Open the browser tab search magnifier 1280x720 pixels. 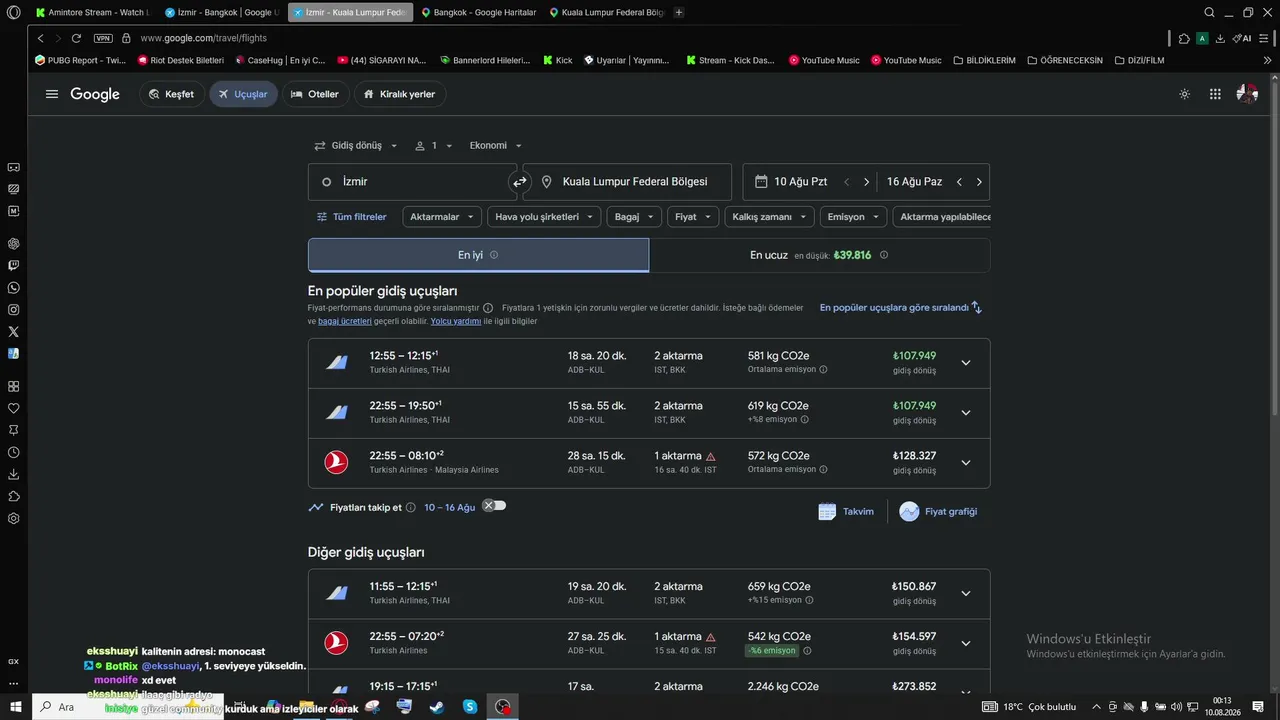click(1209, 12)
